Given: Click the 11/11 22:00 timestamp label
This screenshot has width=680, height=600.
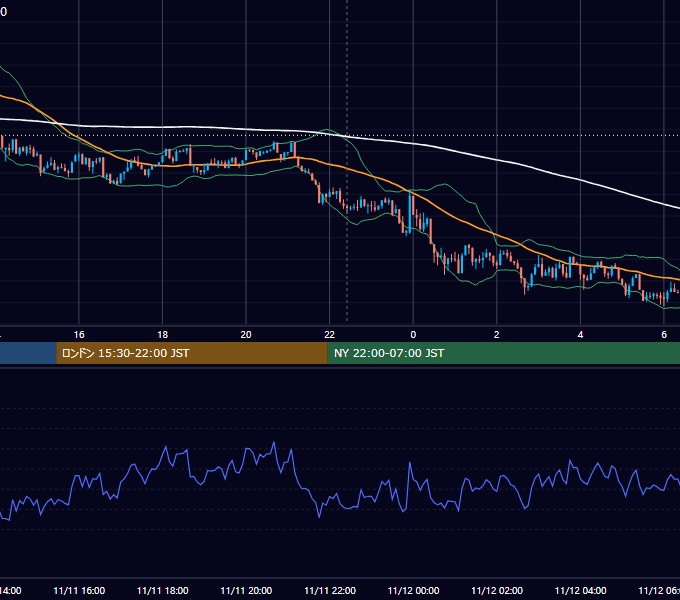Looking at the screenshot, I should [330, 590].
